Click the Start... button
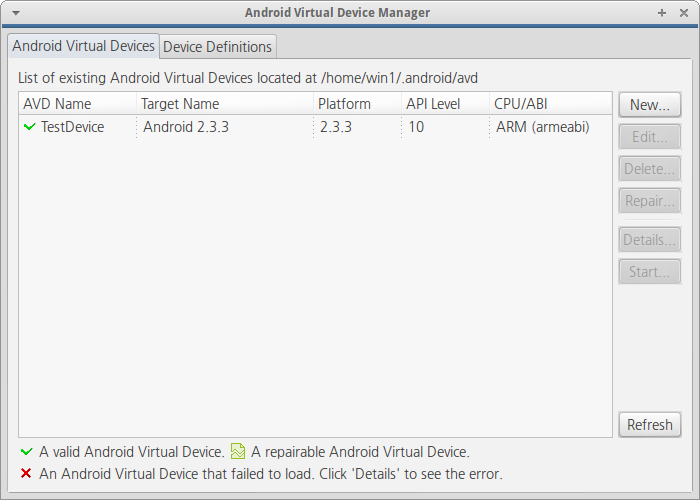 click(x=650, y=272)
